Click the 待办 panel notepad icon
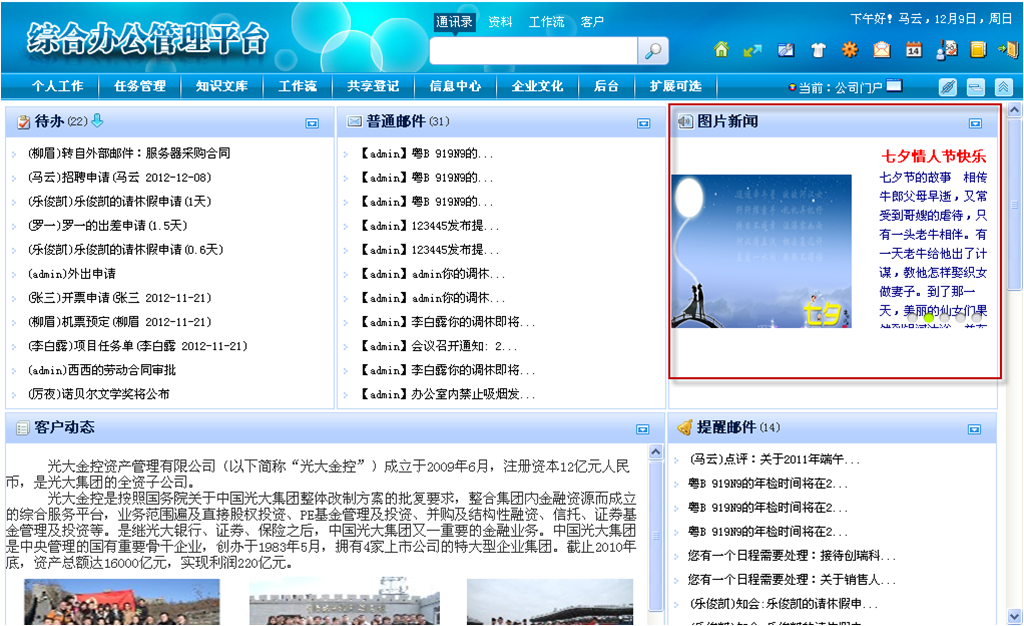This screenshot has height=626, width=1024. point(24,121)
